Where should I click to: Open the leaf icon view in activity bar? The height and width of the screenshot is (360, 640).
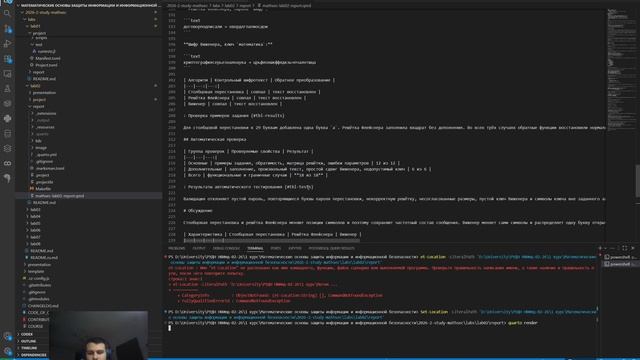click(7, 178)
